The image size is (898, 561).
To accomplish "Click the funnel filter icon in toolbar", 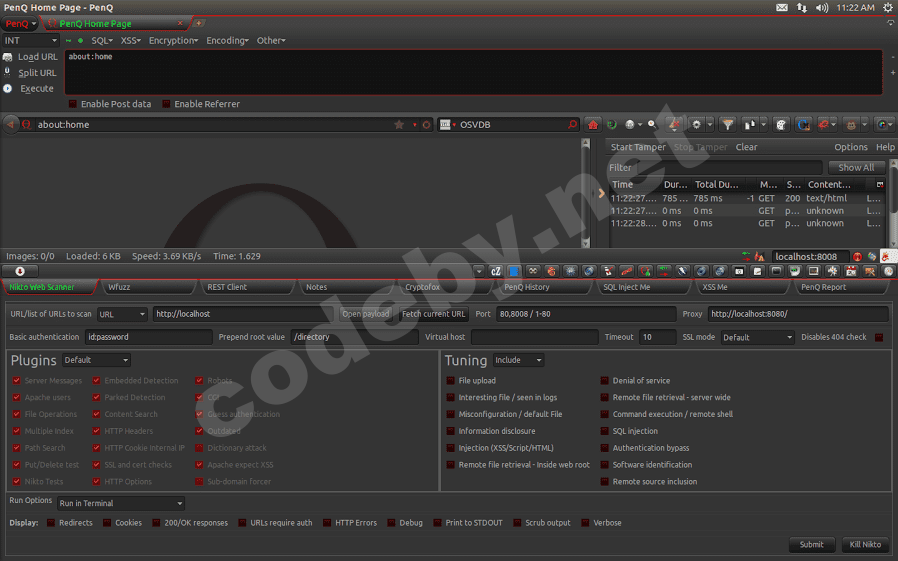I will [x=728, y=125].
